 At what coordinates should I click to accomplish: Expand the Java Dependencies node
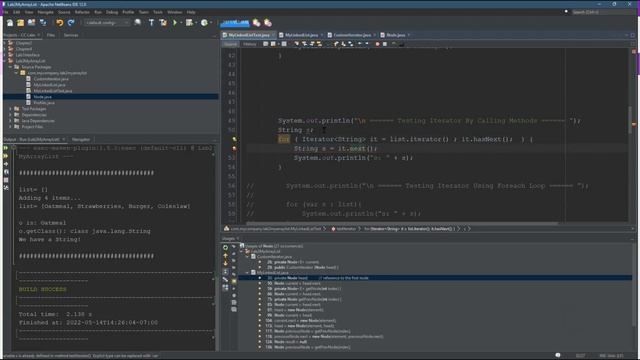point(10,121)
